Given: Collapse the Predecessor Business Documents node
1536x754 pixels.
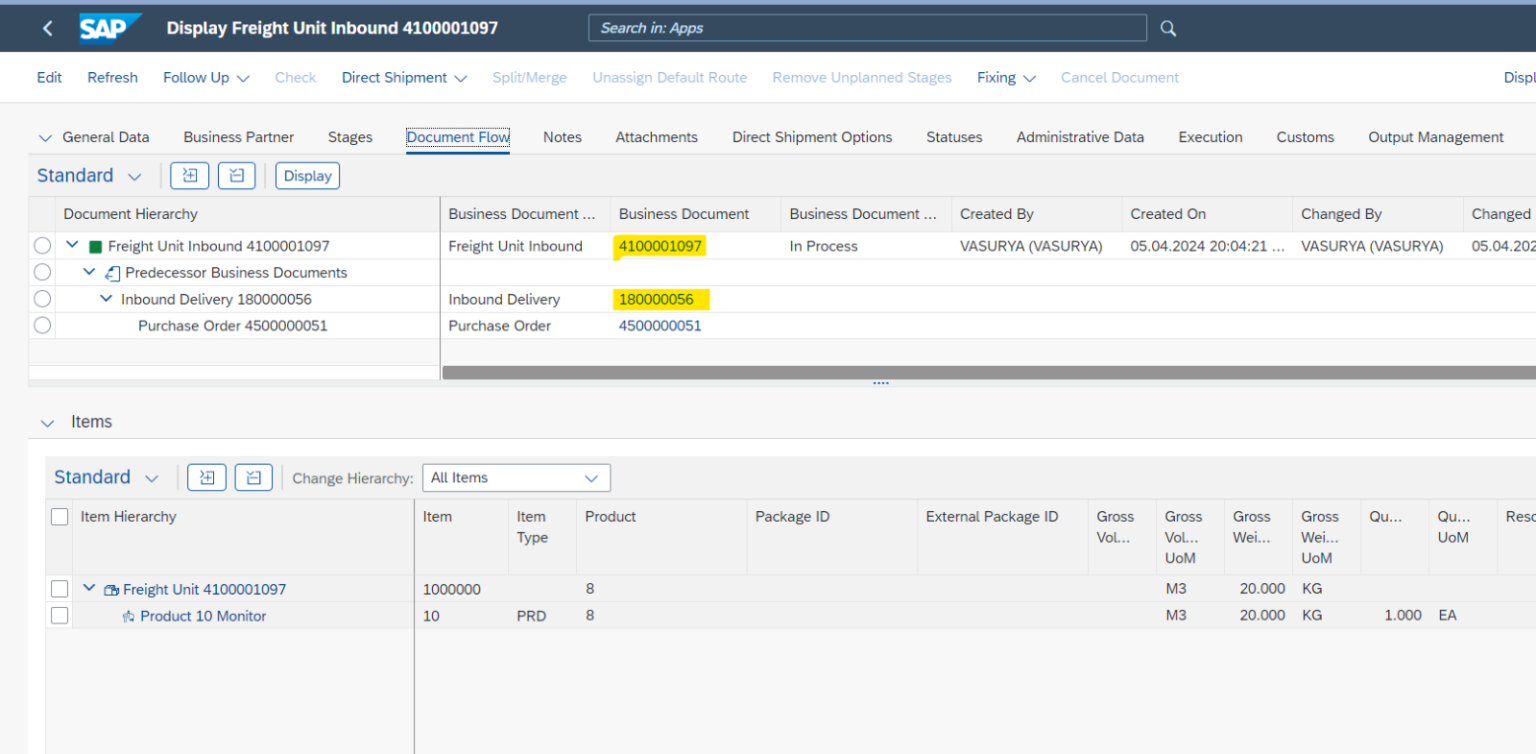Looking at the screenshot, I should pyautogui.click(x=89, y=272).
